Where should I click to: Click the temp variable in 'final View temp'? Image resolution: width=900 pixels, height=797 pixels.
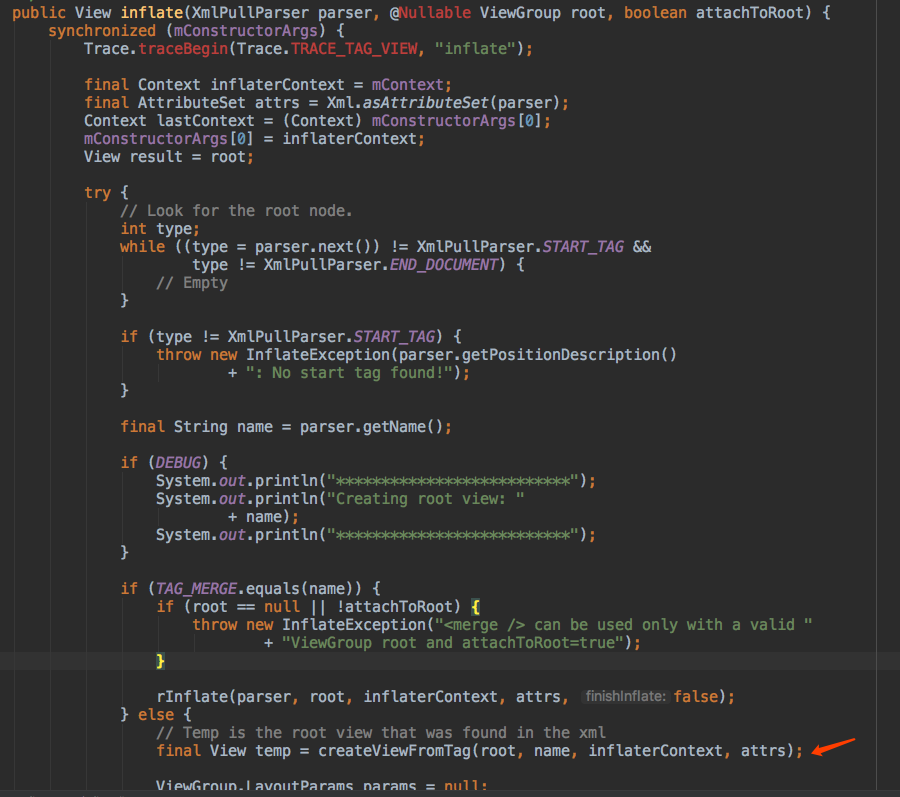(x=273, y=751)
